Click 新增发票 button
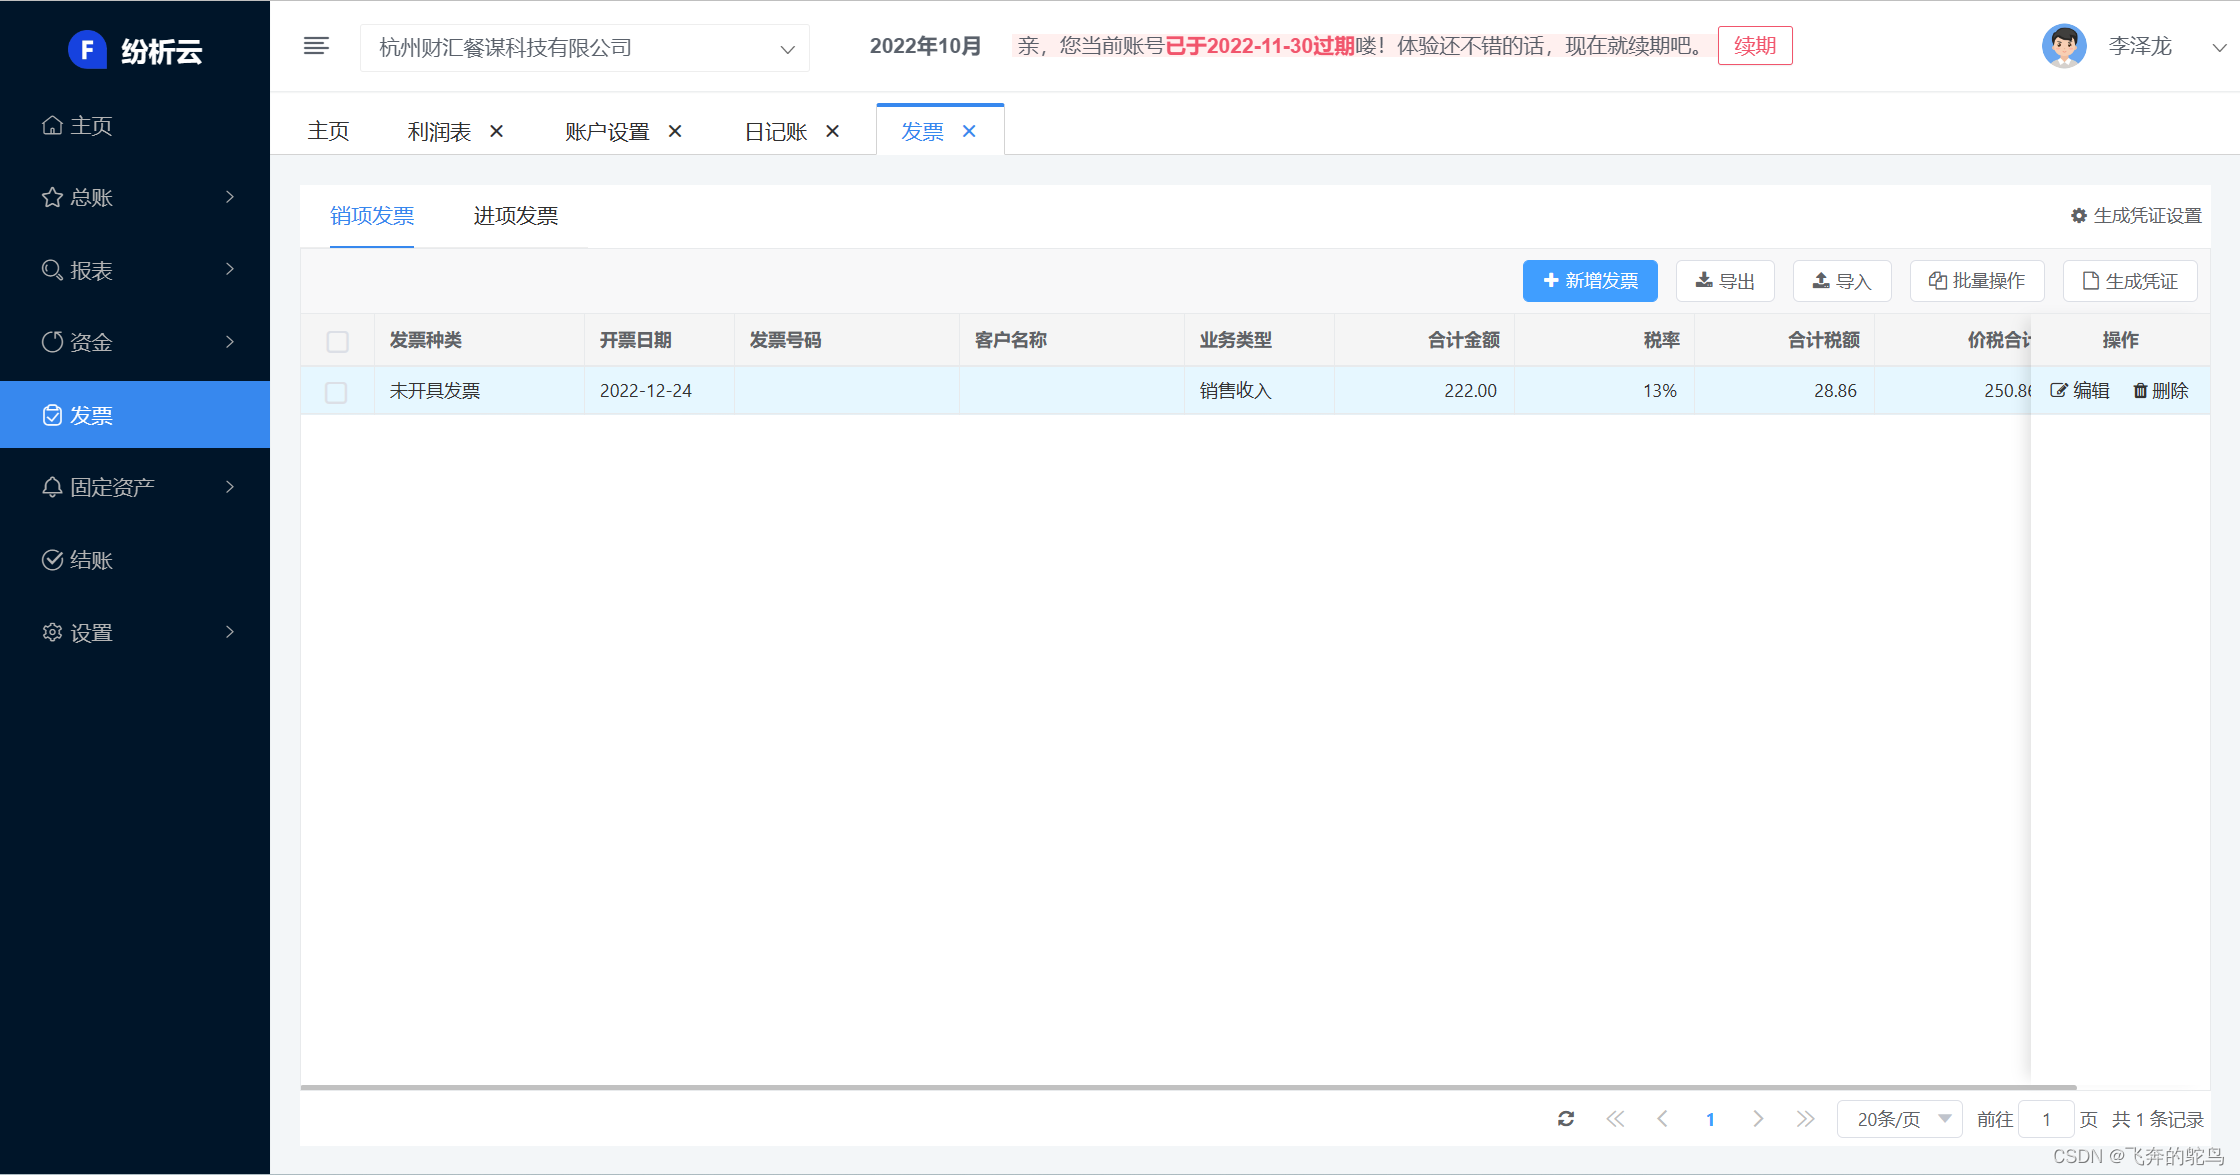The image size is (2240, 1175). click(x=1590, y=281)
